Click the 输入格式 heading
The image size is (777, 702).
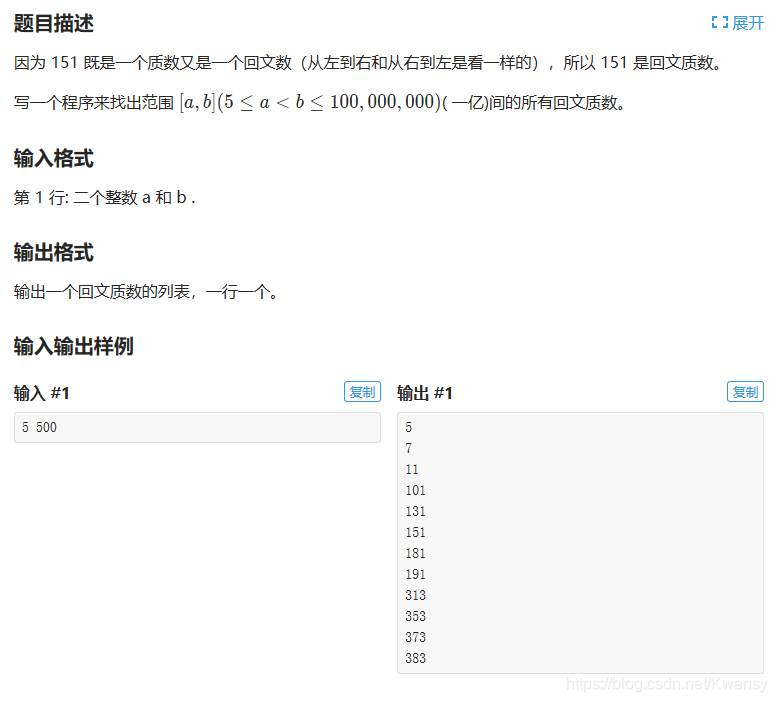click(54, 159)
